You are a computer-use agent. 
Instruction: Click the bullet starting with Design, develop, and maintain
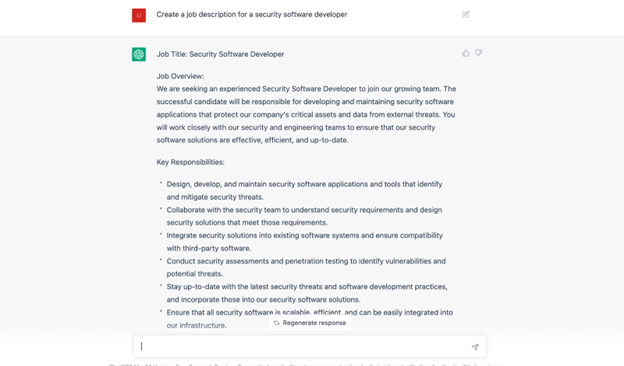click(x=304, y=191)
